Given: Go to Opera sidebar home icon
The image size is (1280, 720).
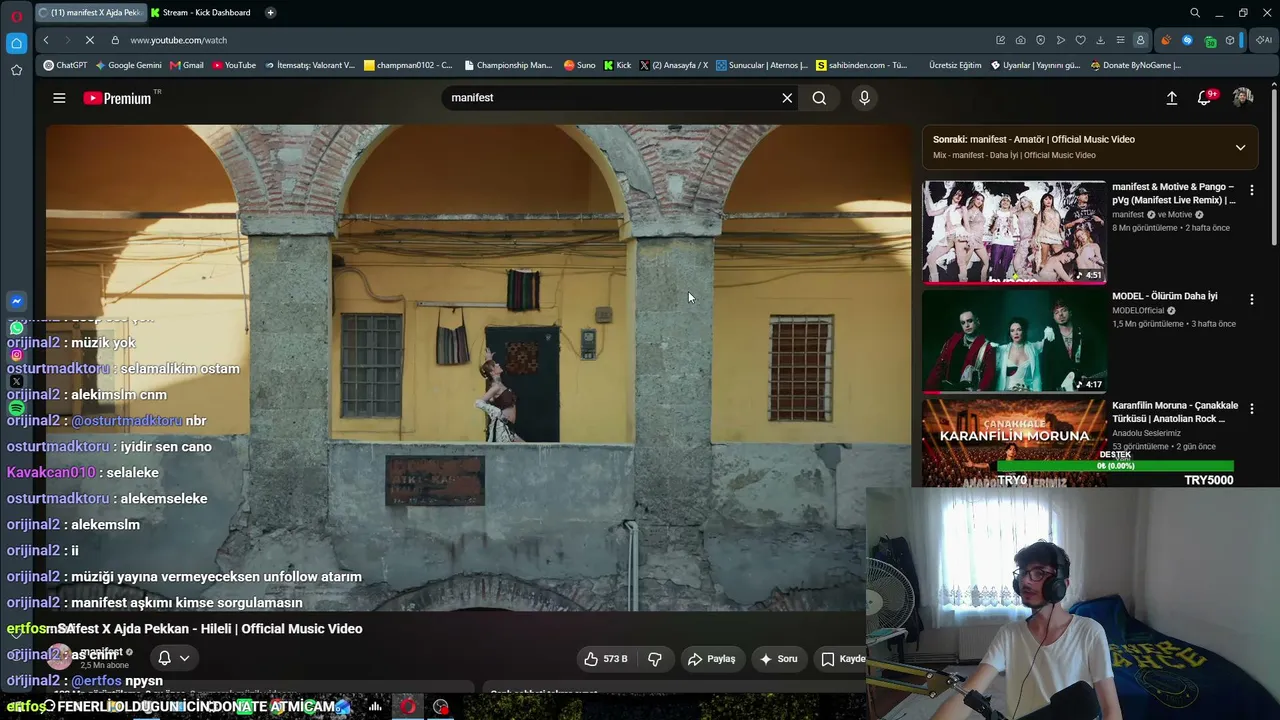Looking at the screenshot, I should tap(16, 43).
